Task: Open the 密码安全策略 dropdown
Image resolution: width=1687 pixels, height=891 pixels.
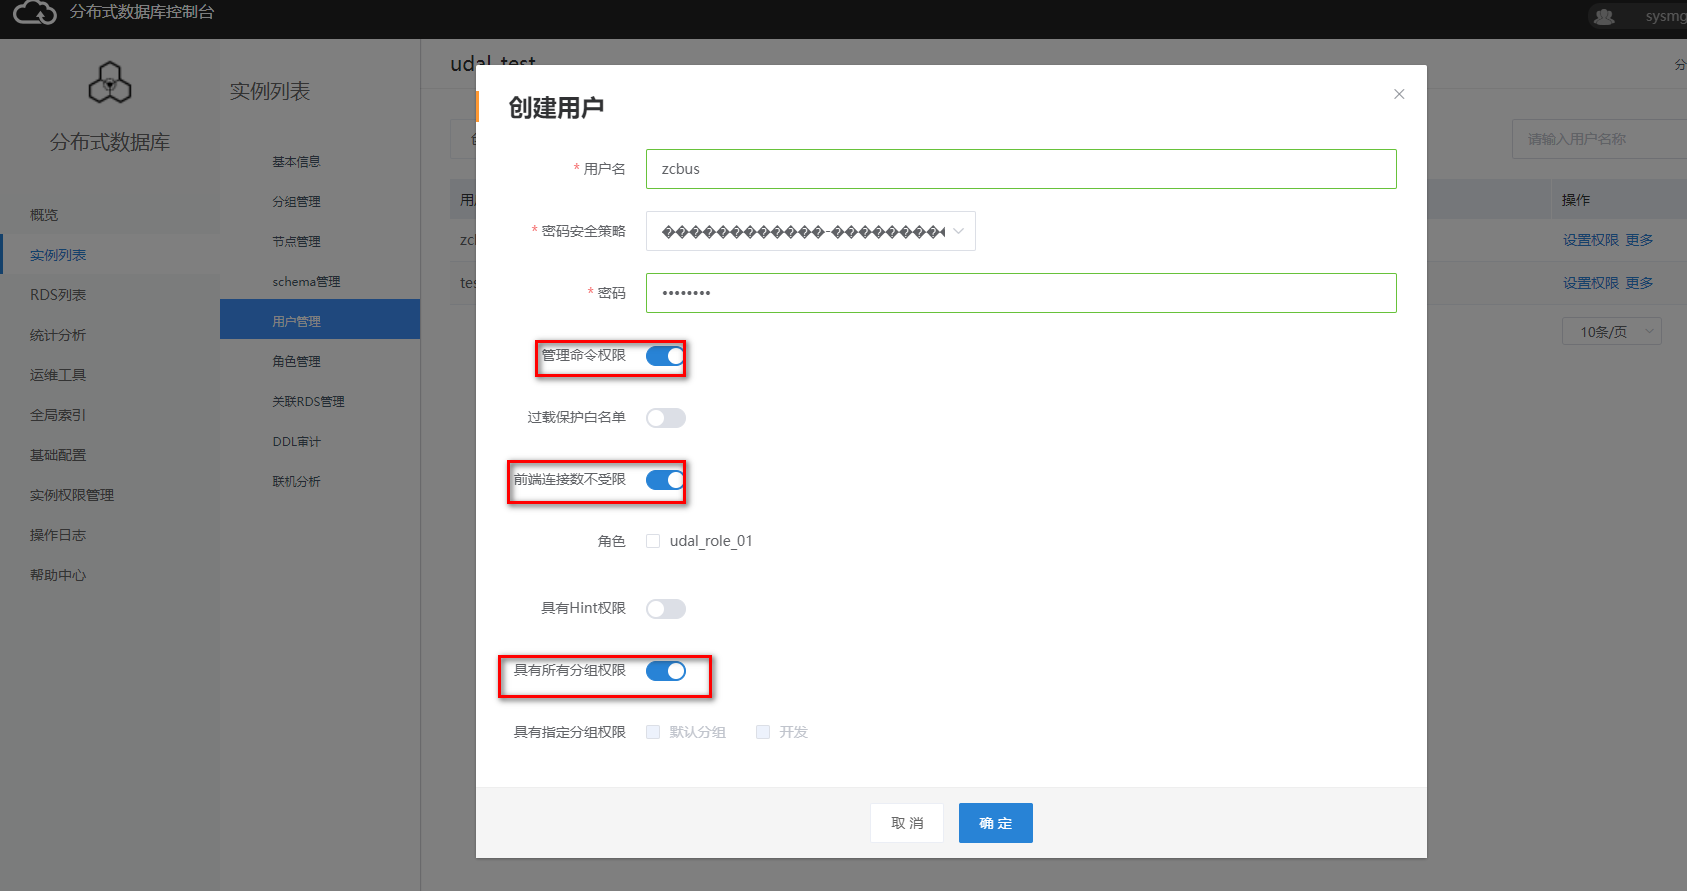Action: (x=810, y=231)
